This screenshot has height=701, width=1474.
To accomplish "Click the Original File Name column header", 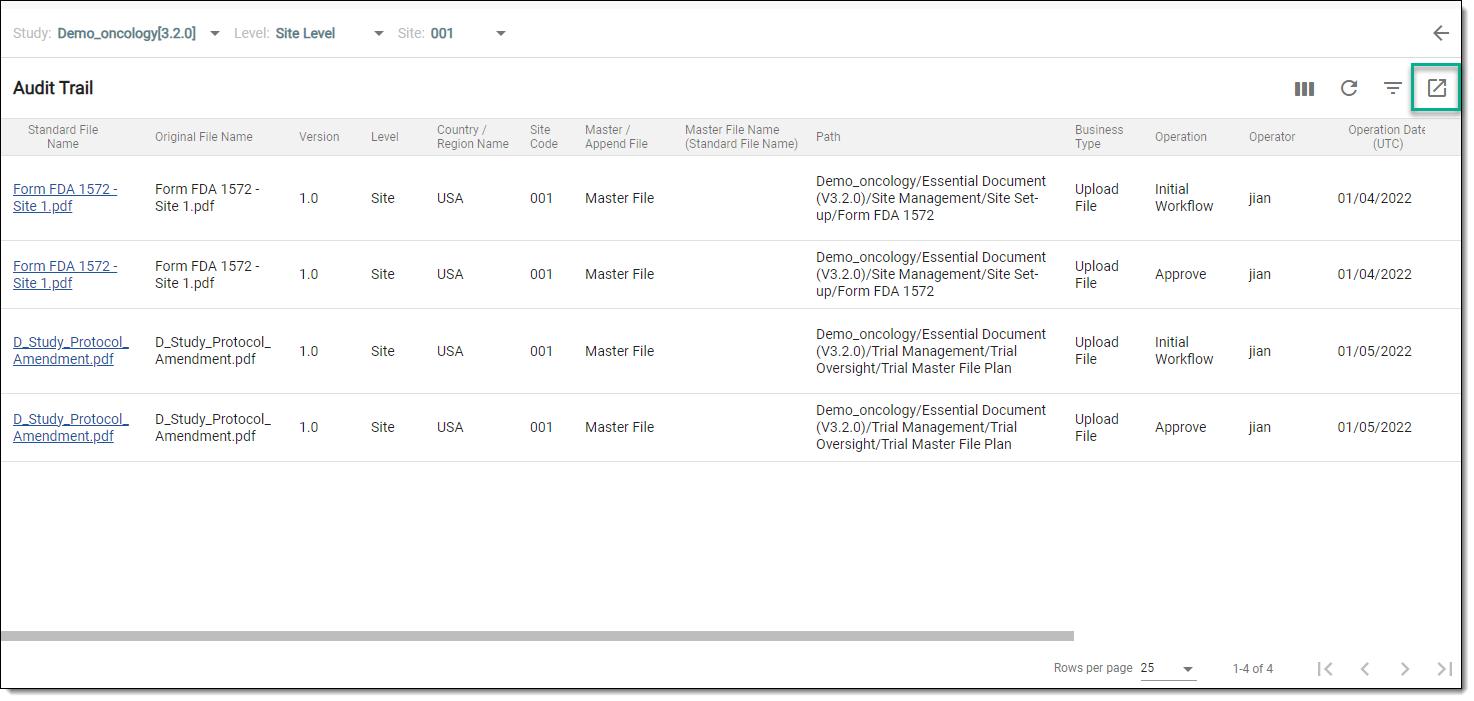I will (x=204, y=137).
